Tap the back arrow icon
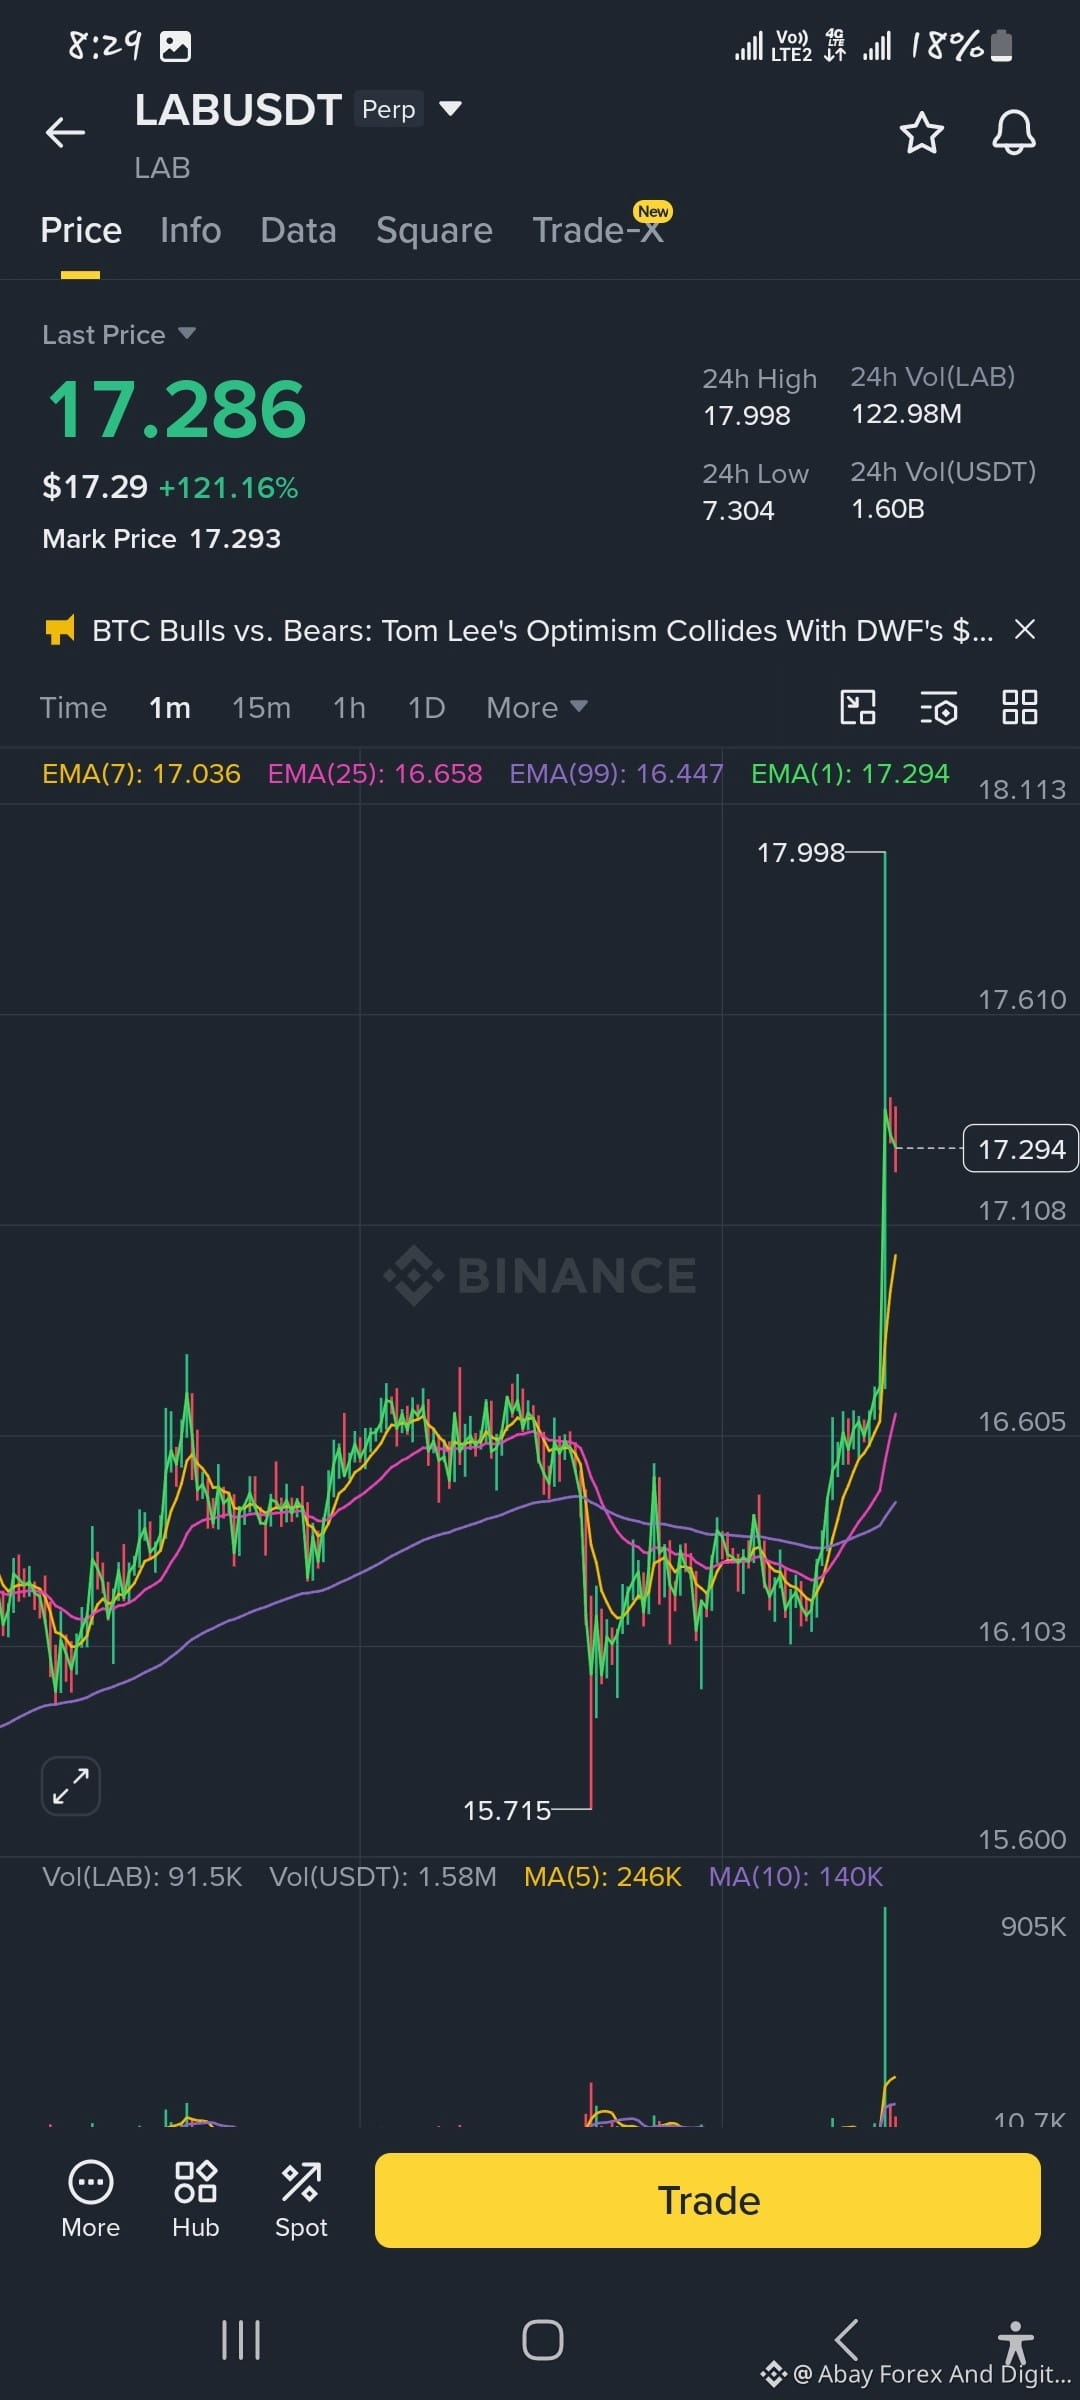Viewport: 1080px width, 2400px height. [65, 132]
